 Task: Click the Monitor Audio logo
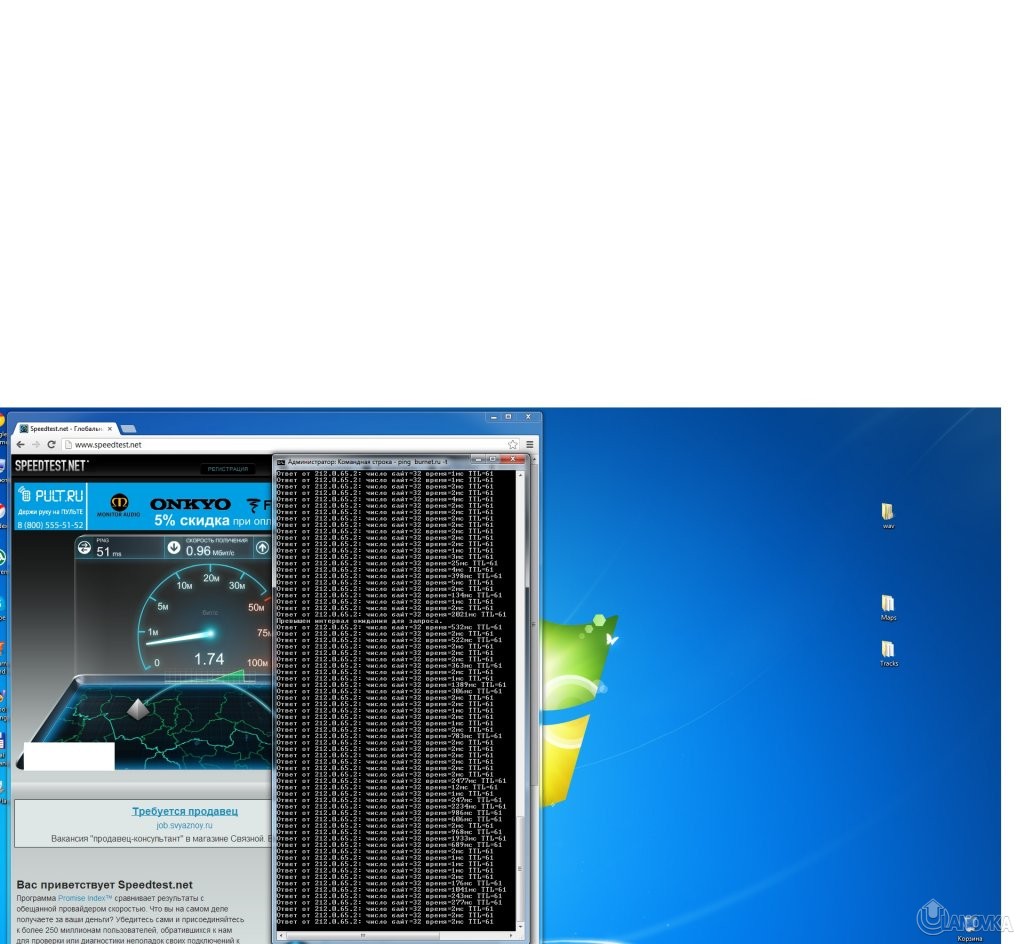[119, 505]
